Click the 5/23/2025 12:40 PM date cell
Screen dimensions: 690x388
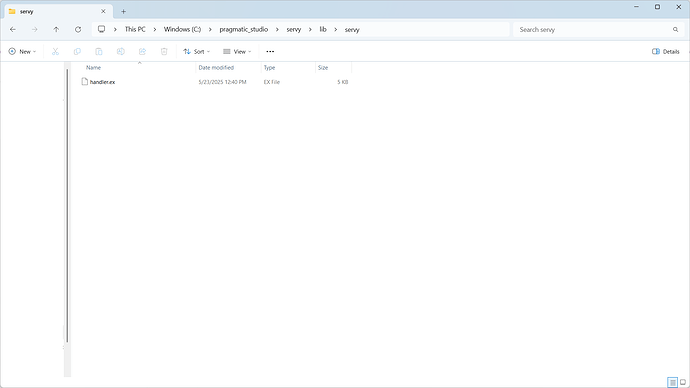[222, 82]
